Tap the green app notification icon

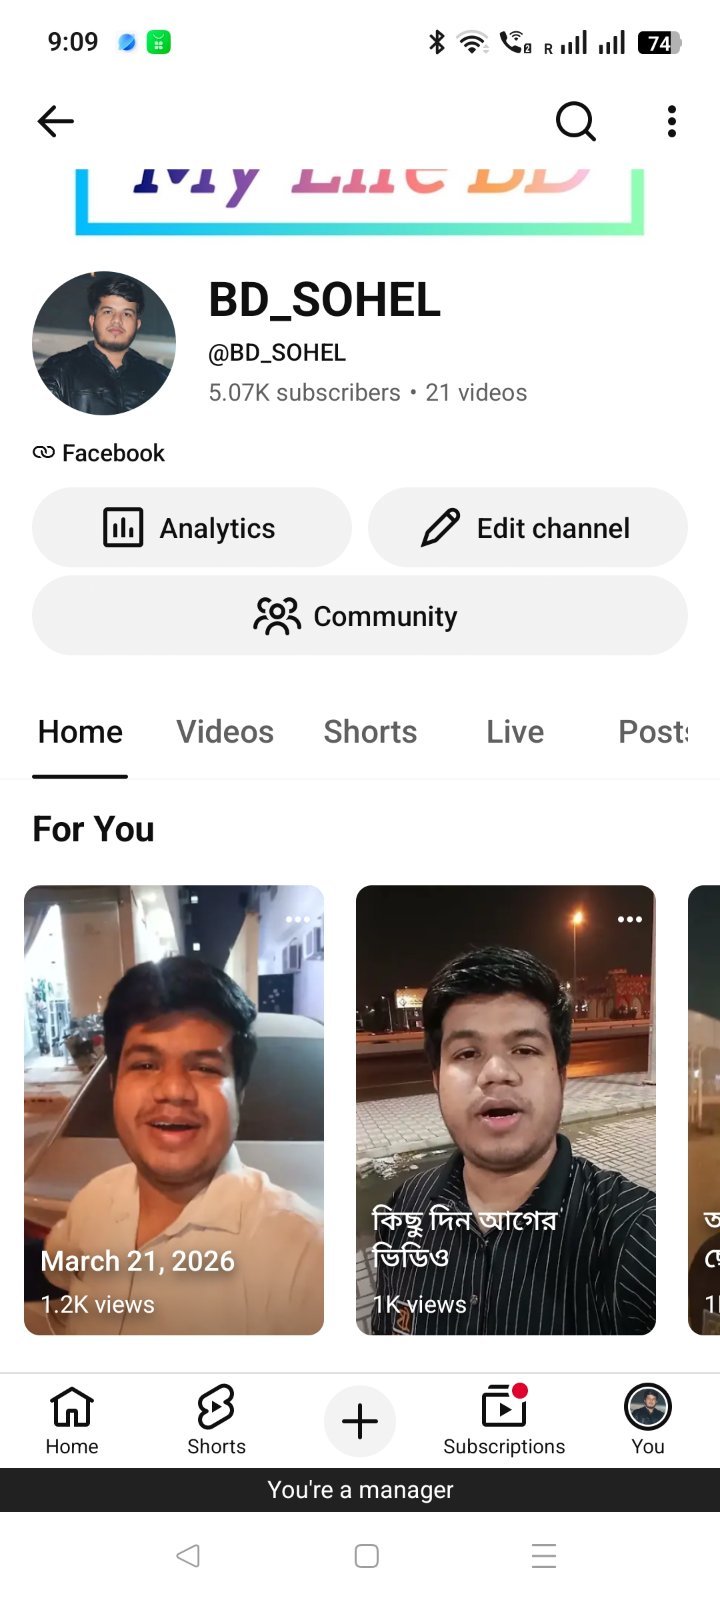[x=159, y=42]
